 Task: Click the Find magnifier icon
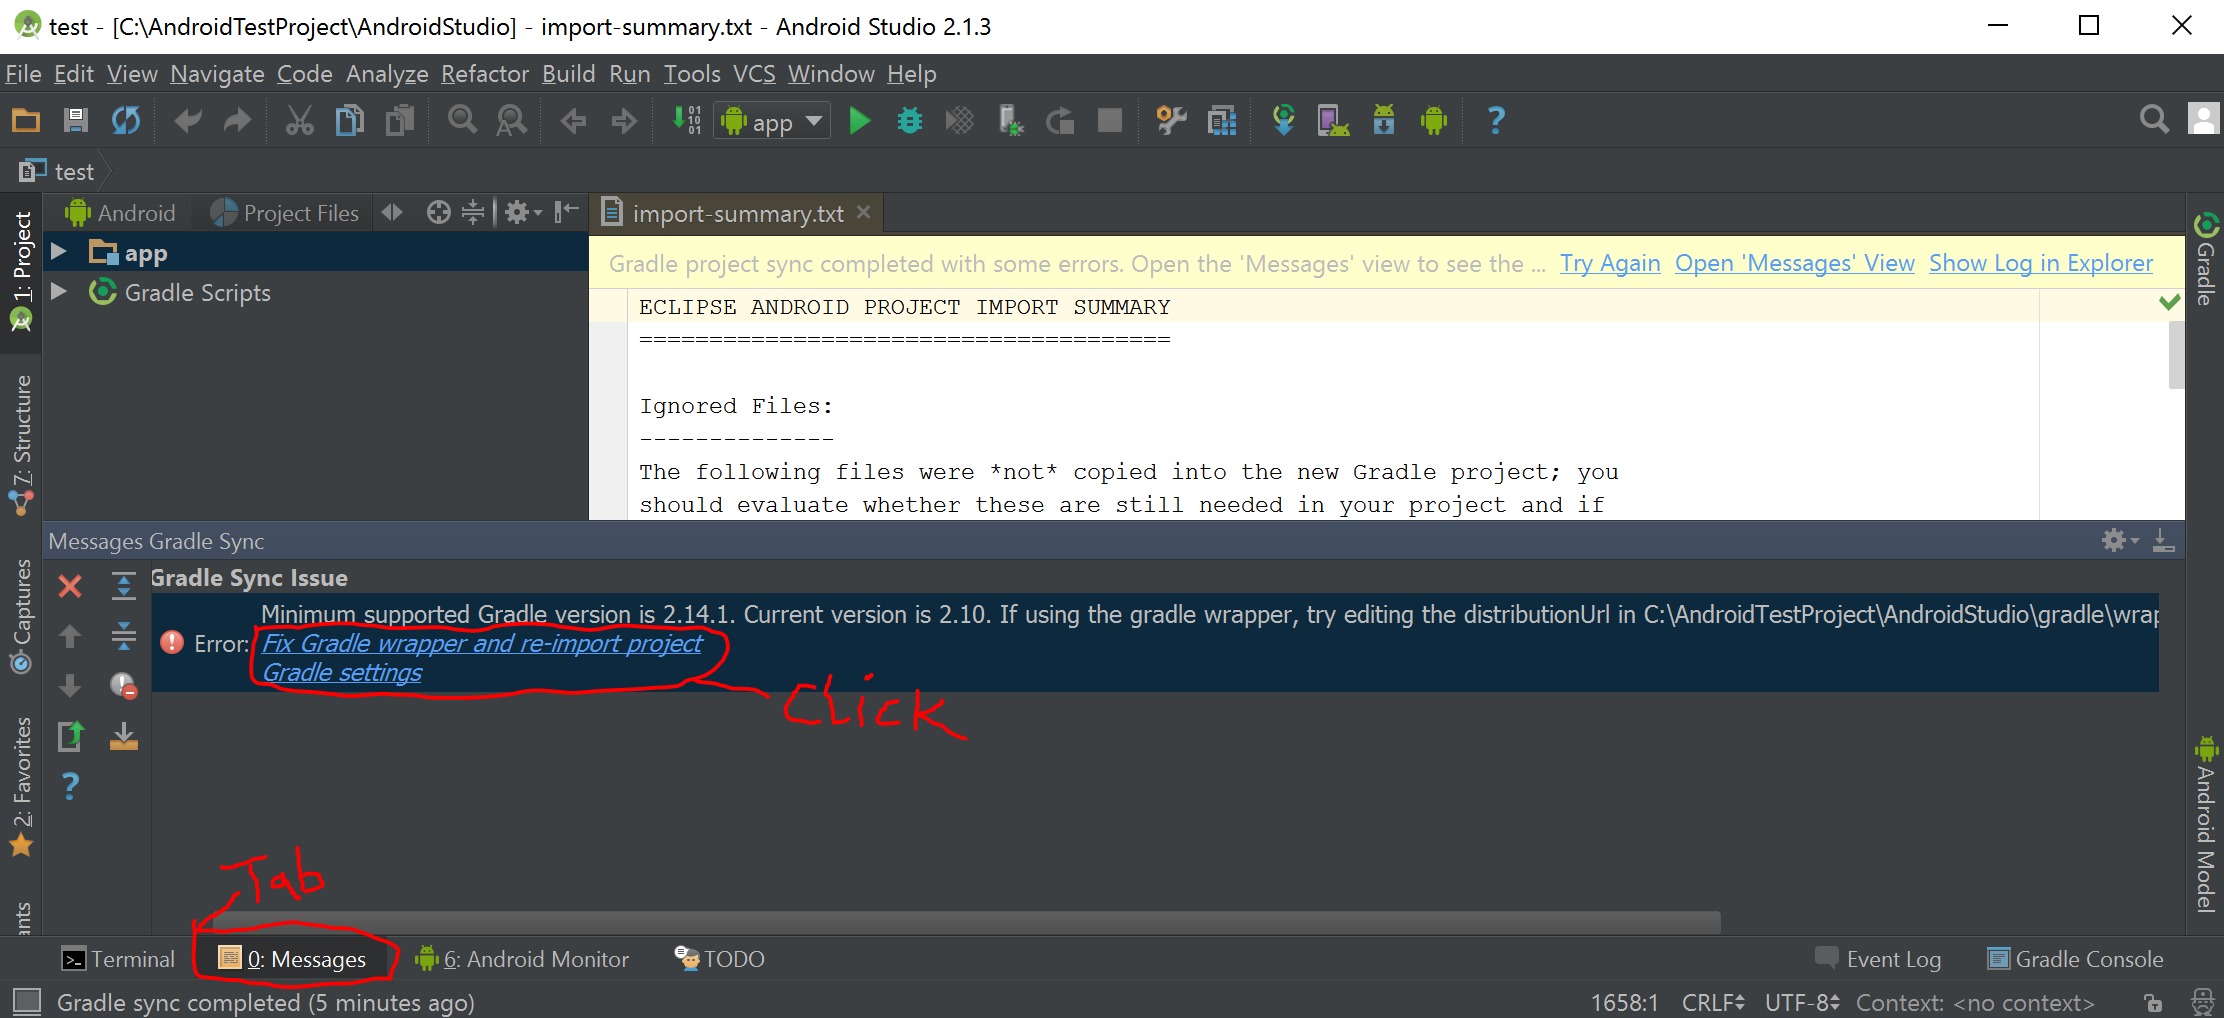pos(462,121)
